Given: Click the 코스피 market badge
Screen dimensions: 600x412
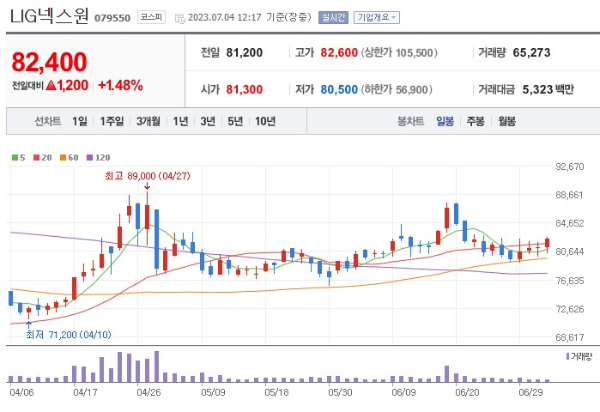Looking at the screenshot, I should (x=151, y=17).
